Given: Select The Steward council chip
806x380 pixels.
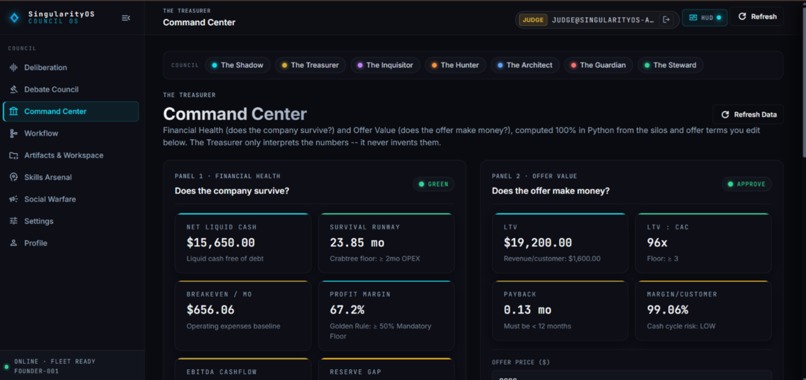Looking at the screenshot, I should (x=670, y=65).
